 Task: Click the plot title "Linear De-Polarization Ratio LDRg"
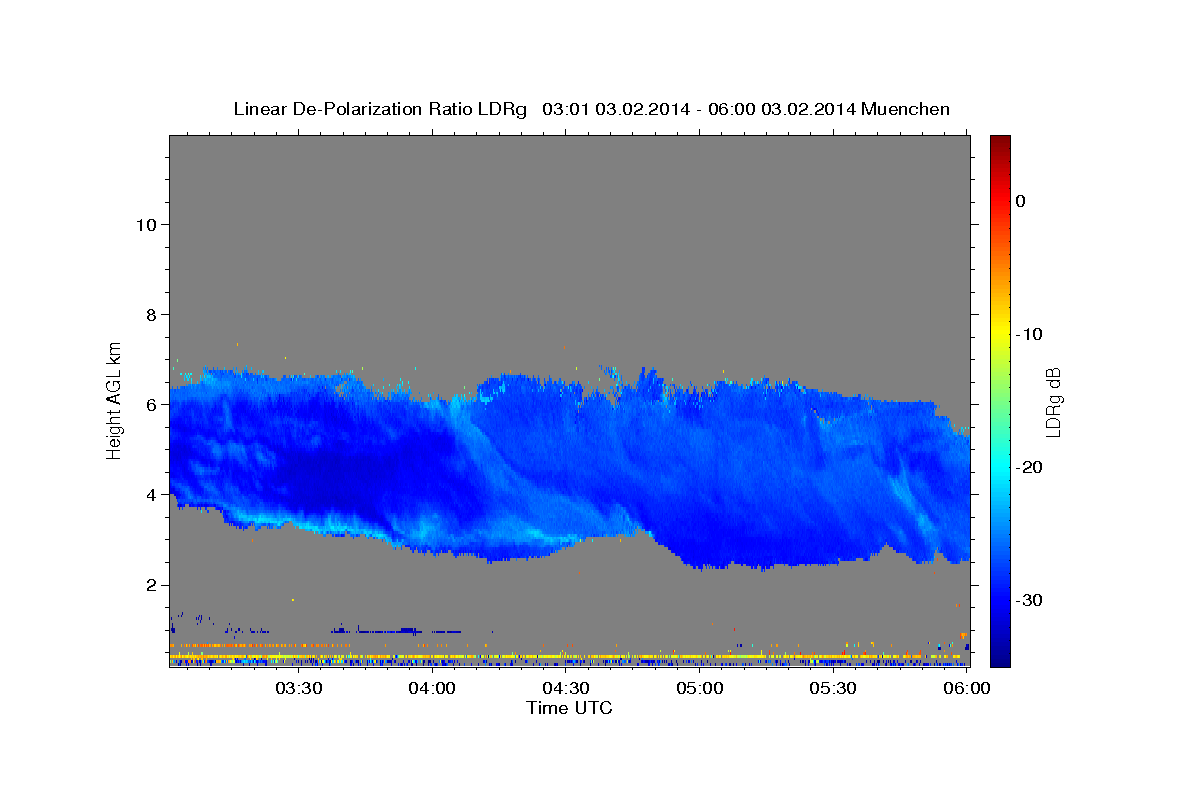[380, 109]
